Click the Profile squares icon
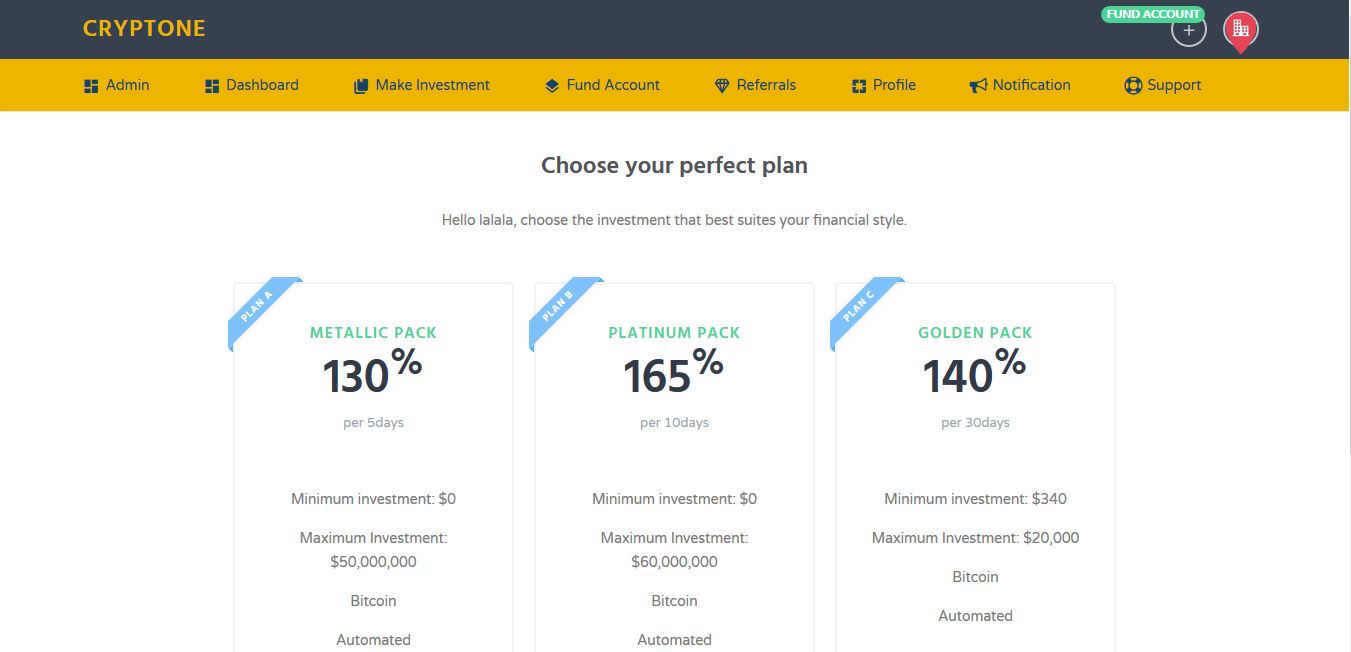Viewport: 1351px width, 652px height. click(856, 85)
